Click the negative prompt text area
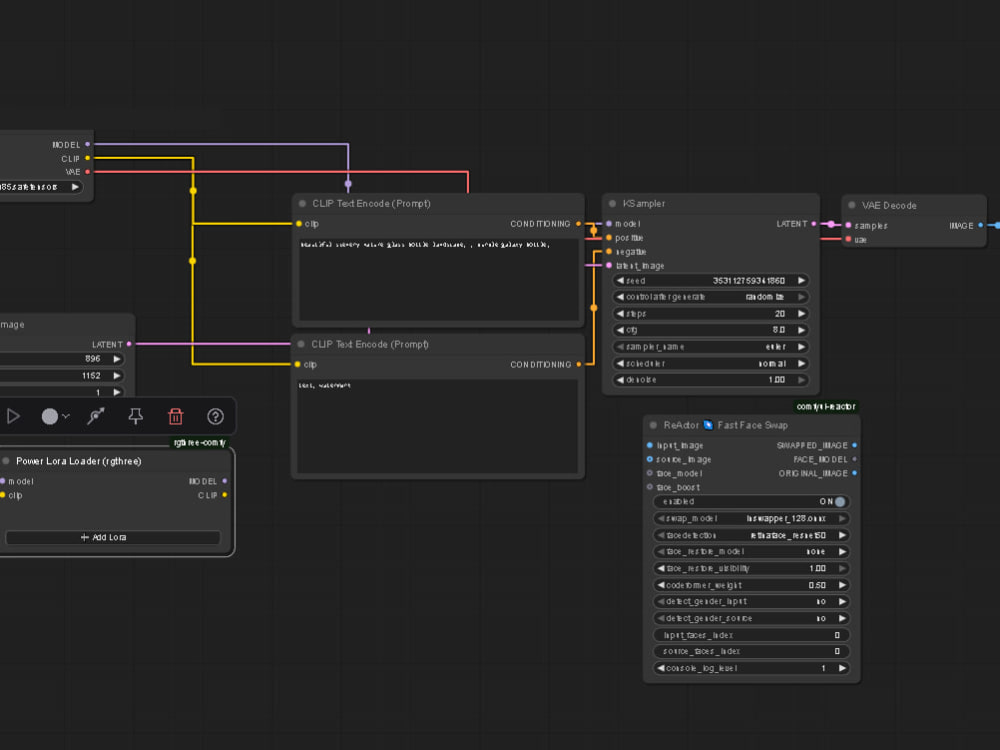Image resolution: width=1000 pixels, height=750 pixels. 438,426
